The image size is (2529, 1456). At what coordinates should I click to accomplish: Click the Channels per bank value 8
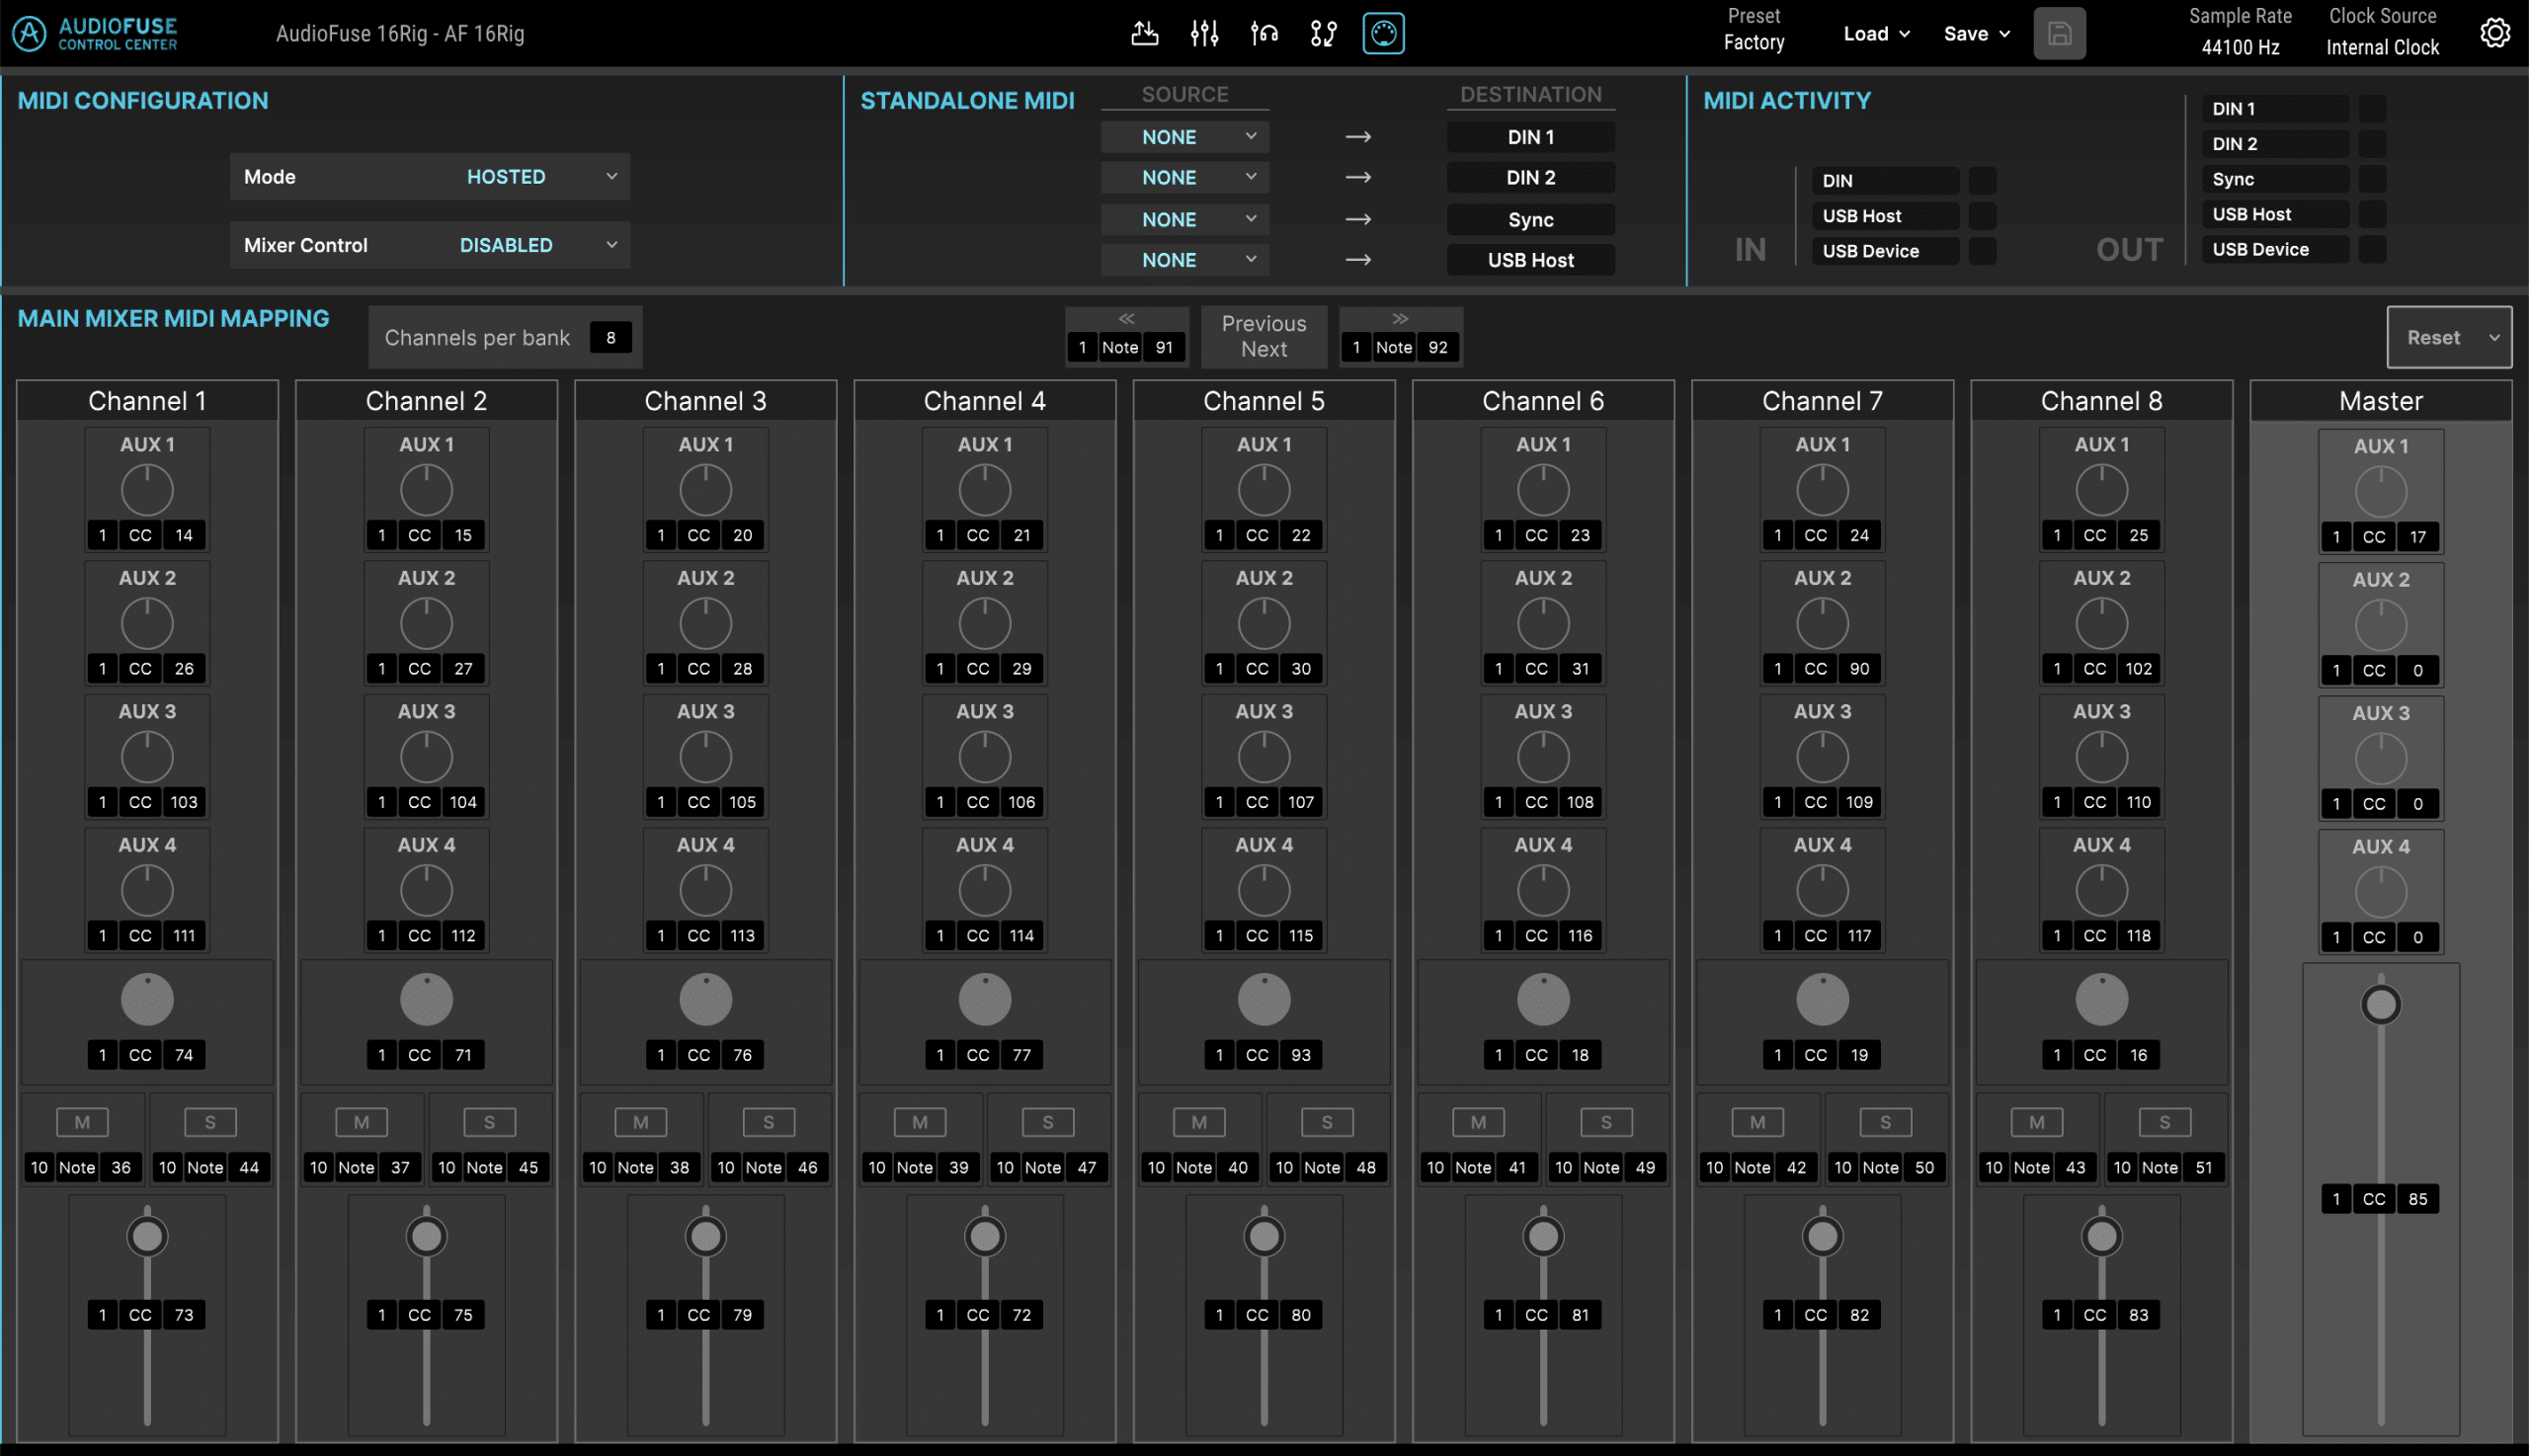click(610, 337)
